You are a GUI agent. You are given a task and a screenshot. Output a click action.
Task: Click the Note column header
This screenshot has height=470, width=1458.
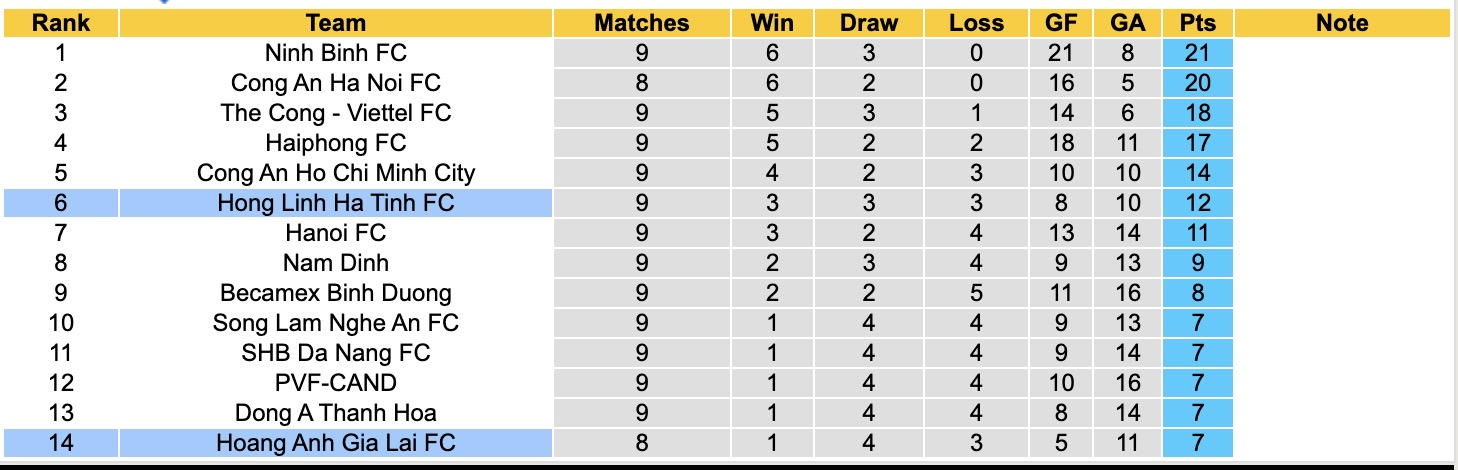(1341, 23)
